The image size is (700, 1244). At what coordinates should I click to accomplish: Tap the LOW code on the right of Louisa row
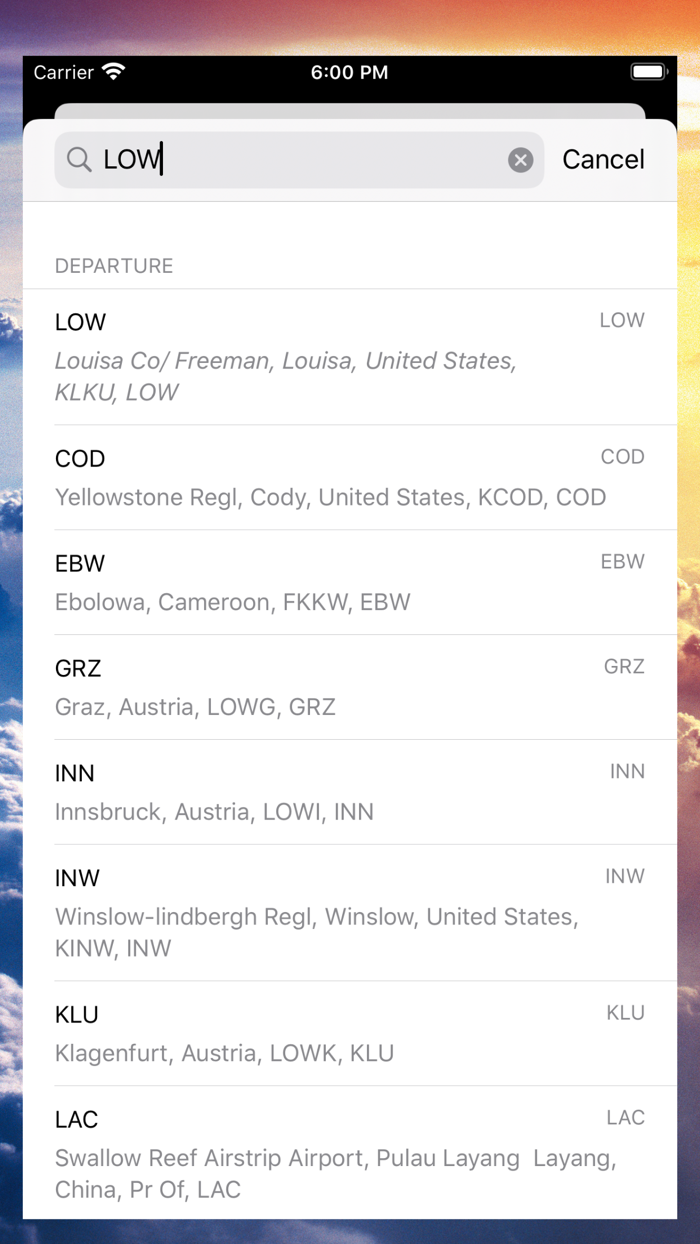(x=622, y=320)
